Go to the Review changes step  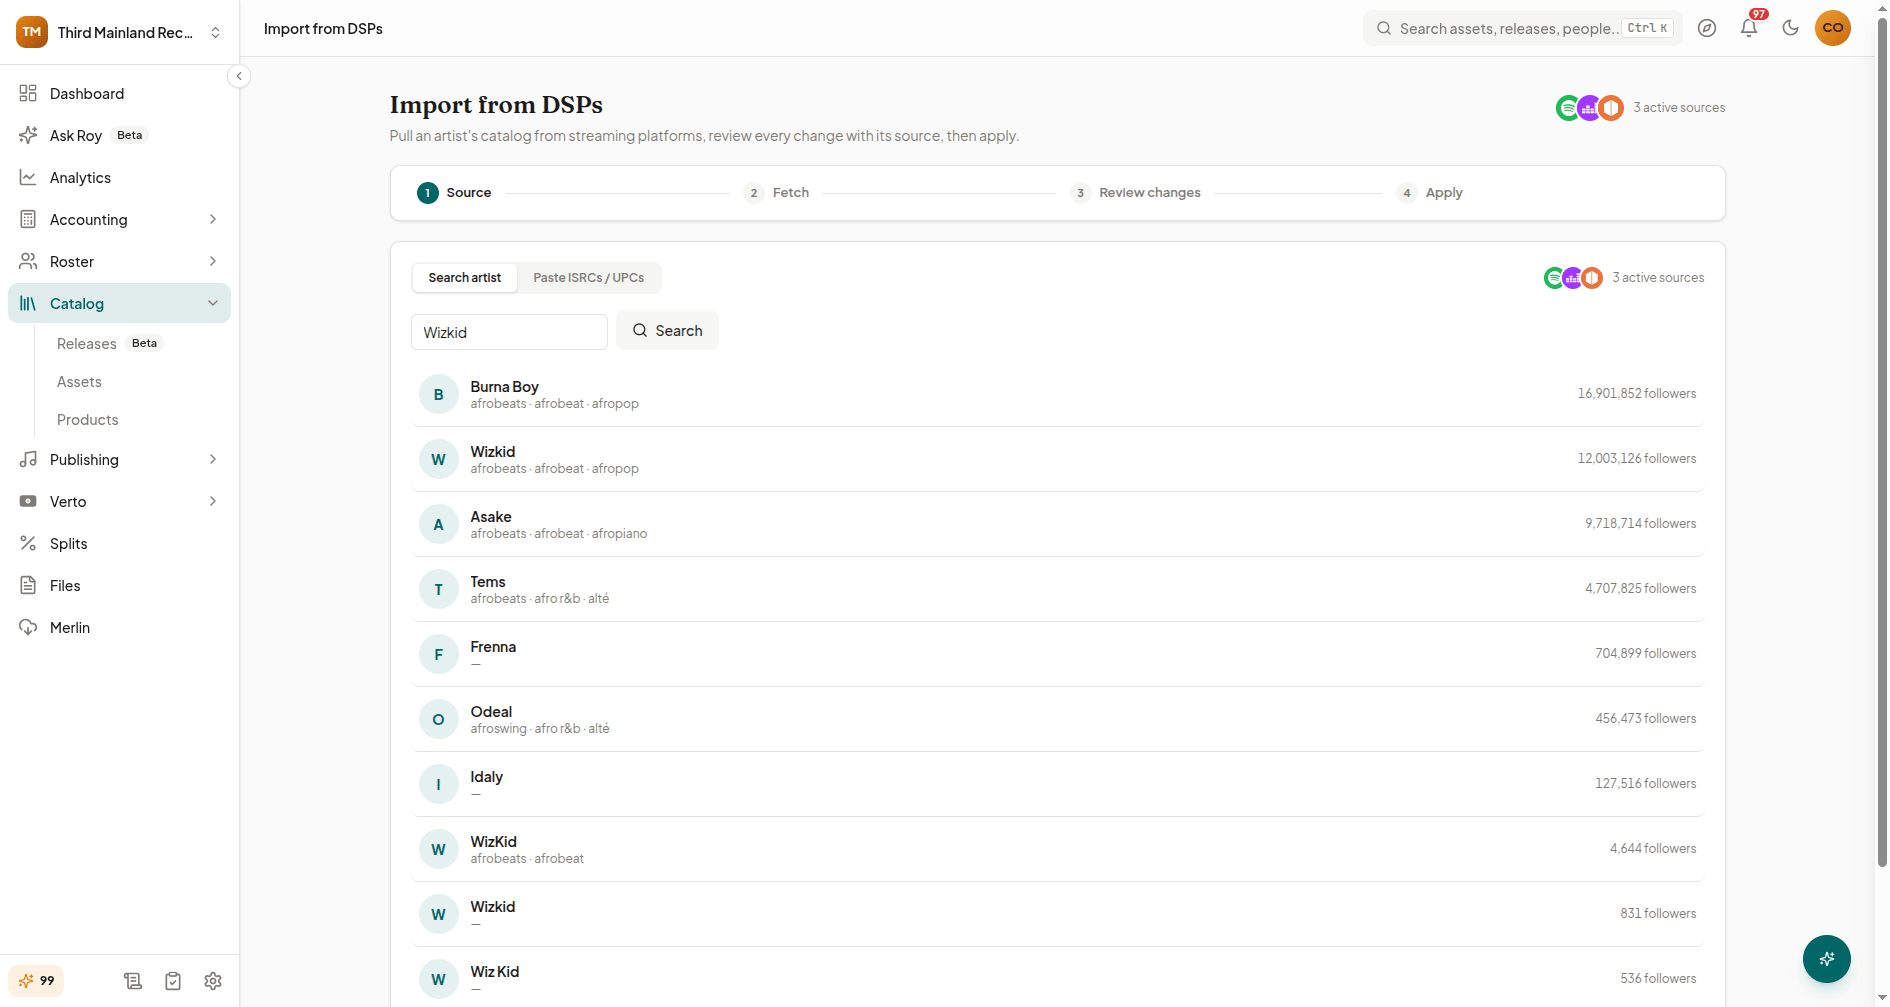coord(1135,193)
